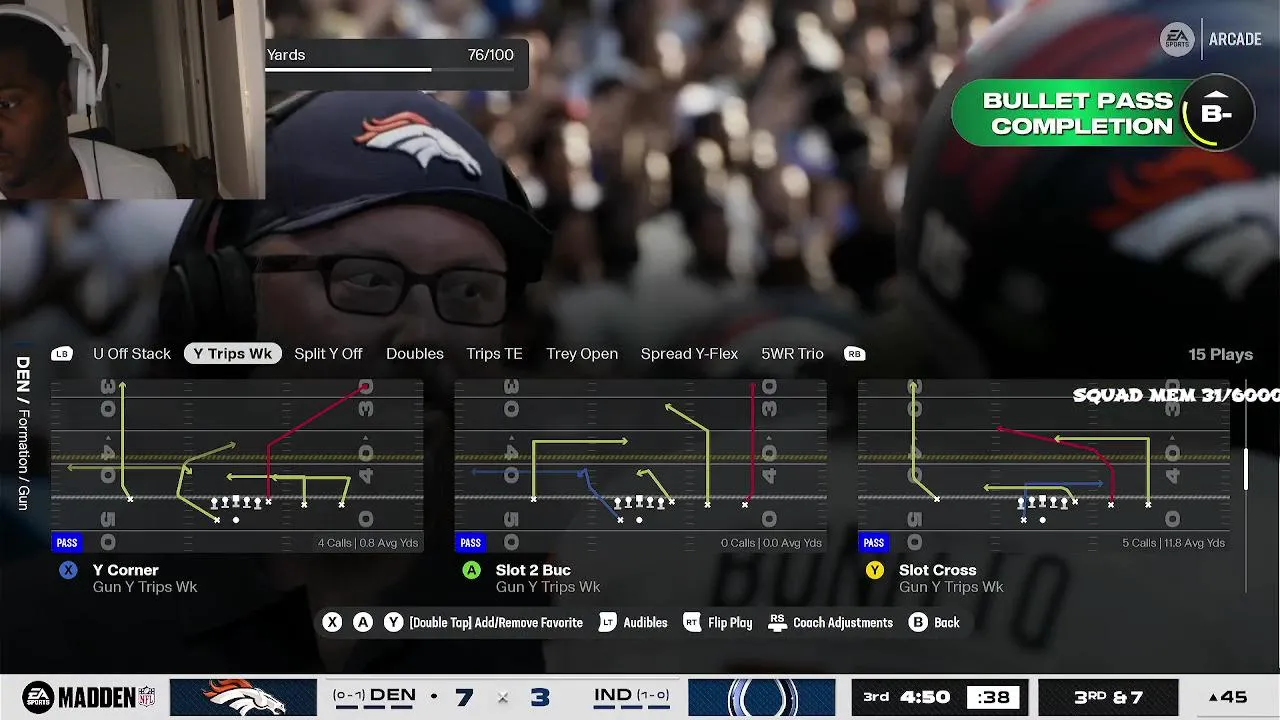The height and width of the screenshot is (720, 1280).
Task: Click the A icon in the bottom hint bar
Action: [363, 622]
